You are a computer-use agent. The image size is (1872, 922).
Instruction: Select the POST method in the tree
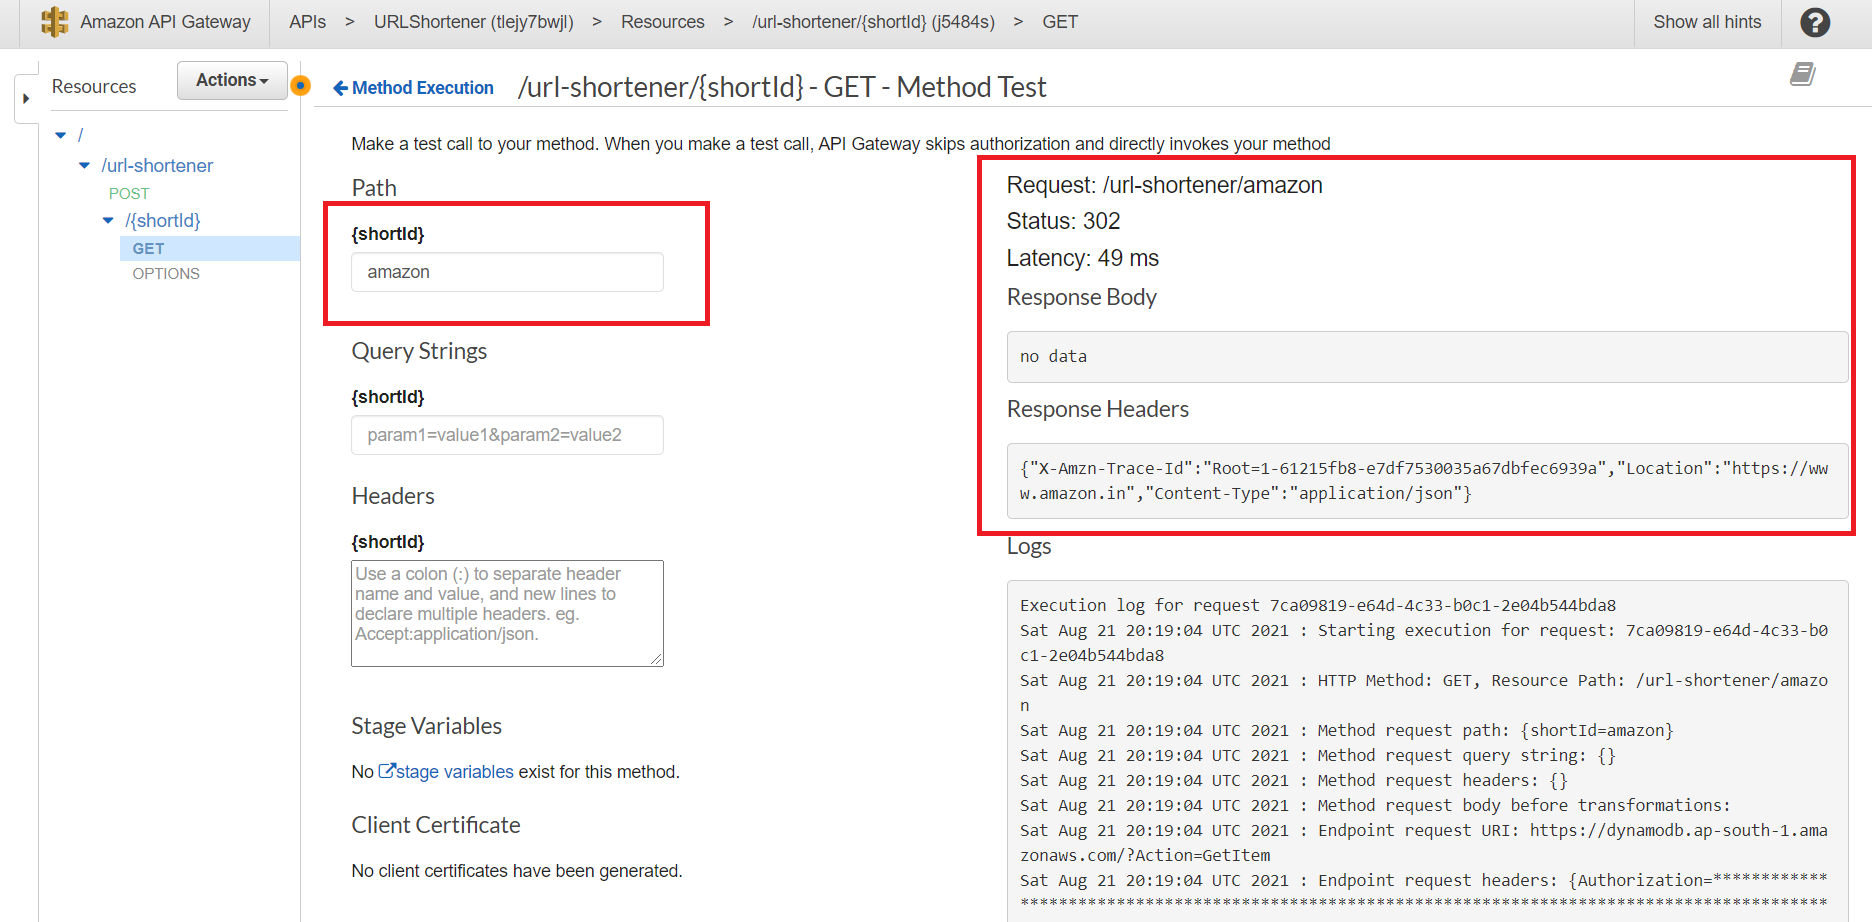point(129,194)
